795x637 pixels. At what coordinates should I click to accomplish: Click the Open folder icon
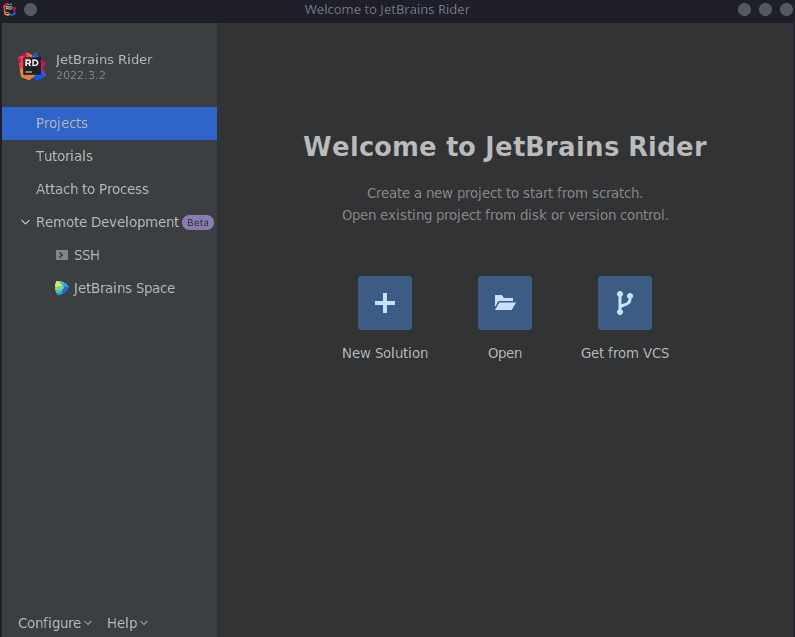[x=505, y=303]
